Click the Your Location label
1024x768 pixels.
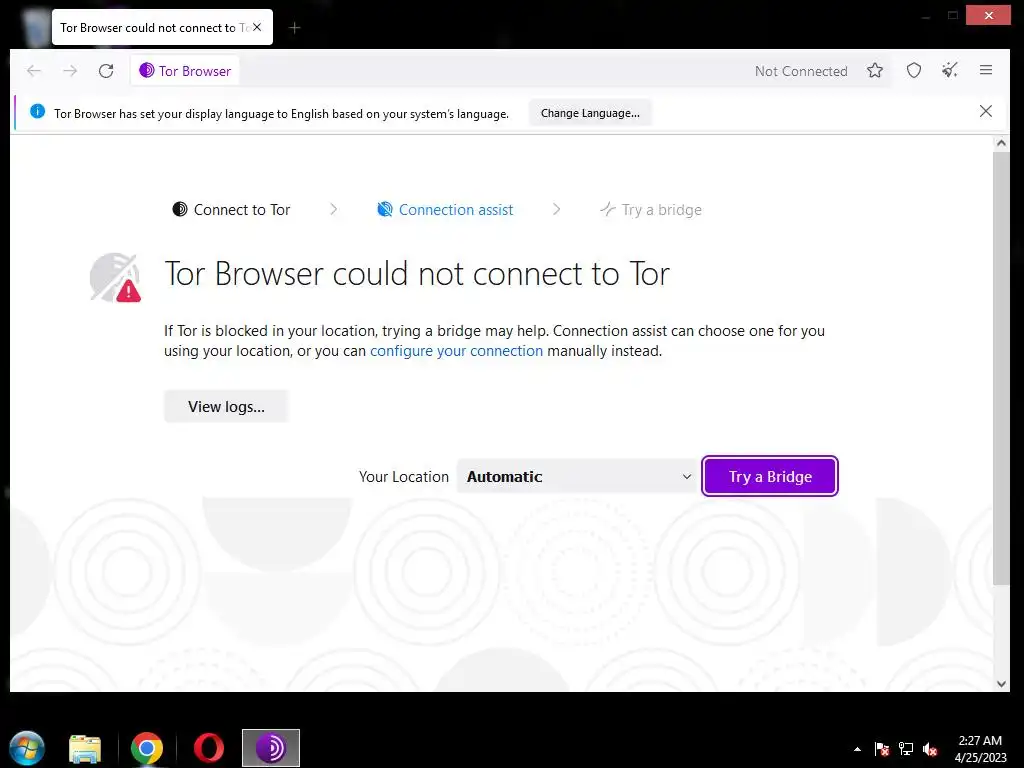click(x=404, y=477)
